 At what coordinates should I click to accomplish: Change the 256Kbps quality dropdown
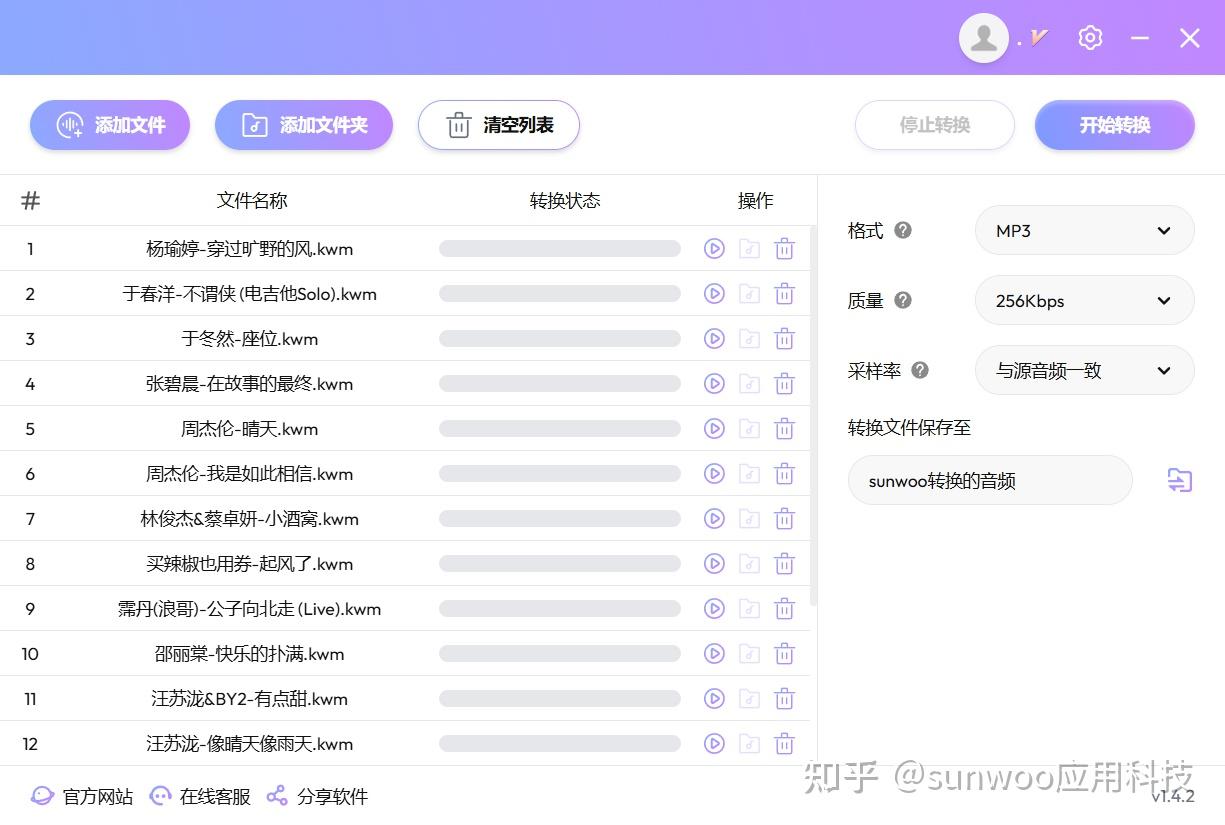point(1084,300)
